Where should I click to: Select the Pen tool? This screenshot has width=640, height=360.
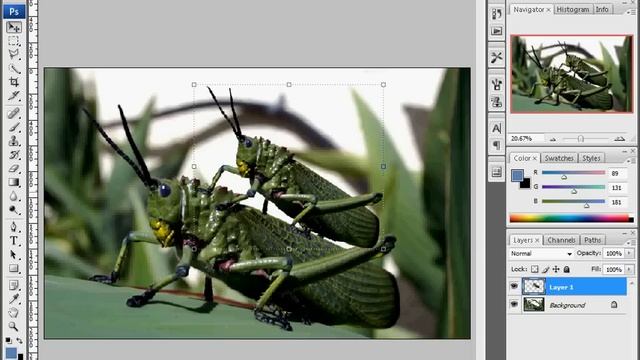point(13,227)
